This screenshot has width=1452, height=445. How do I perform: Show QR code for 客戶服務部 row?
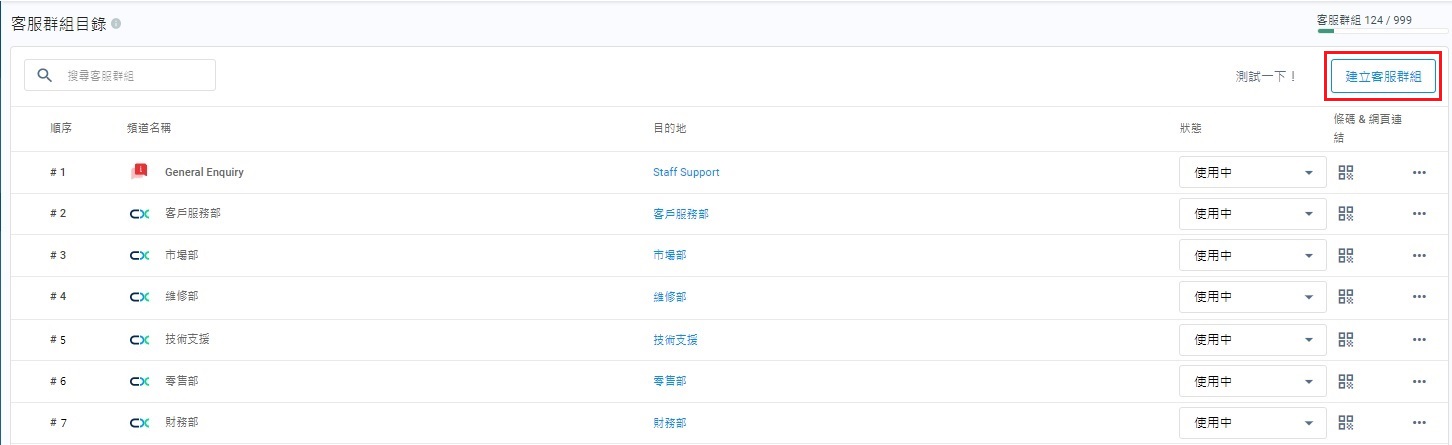(x=1345, y=214)
